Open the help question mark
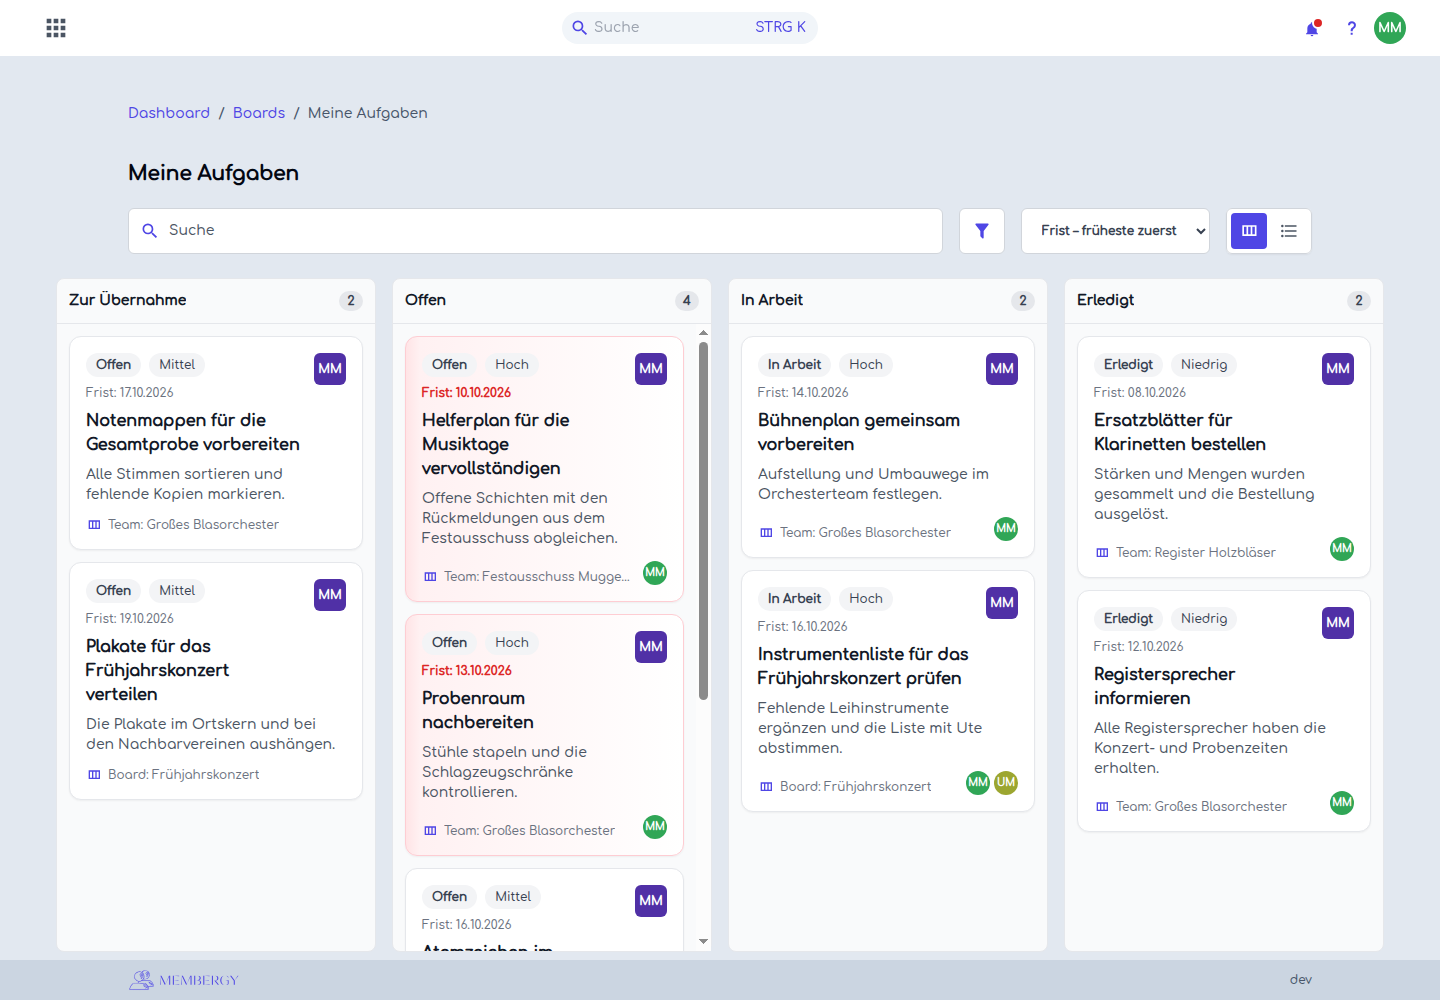This screenshot has height=1000, width=1440. (1351, 28)
